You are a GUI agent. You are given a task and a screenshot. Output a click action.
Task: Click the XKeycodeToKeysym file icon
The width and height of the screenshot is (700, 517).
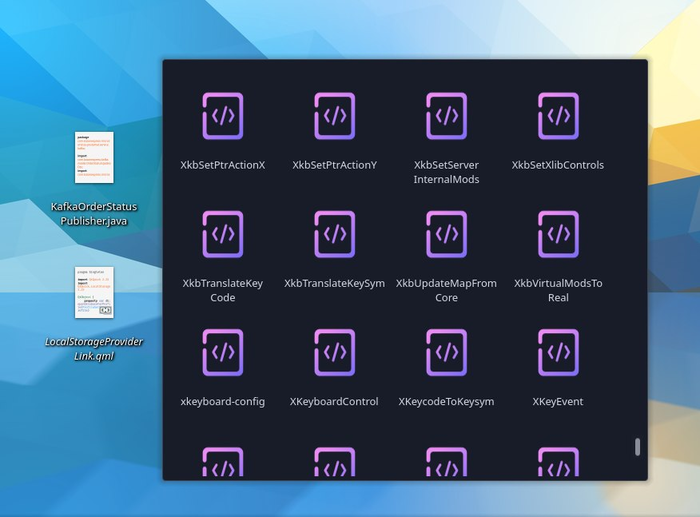(446, 353)
